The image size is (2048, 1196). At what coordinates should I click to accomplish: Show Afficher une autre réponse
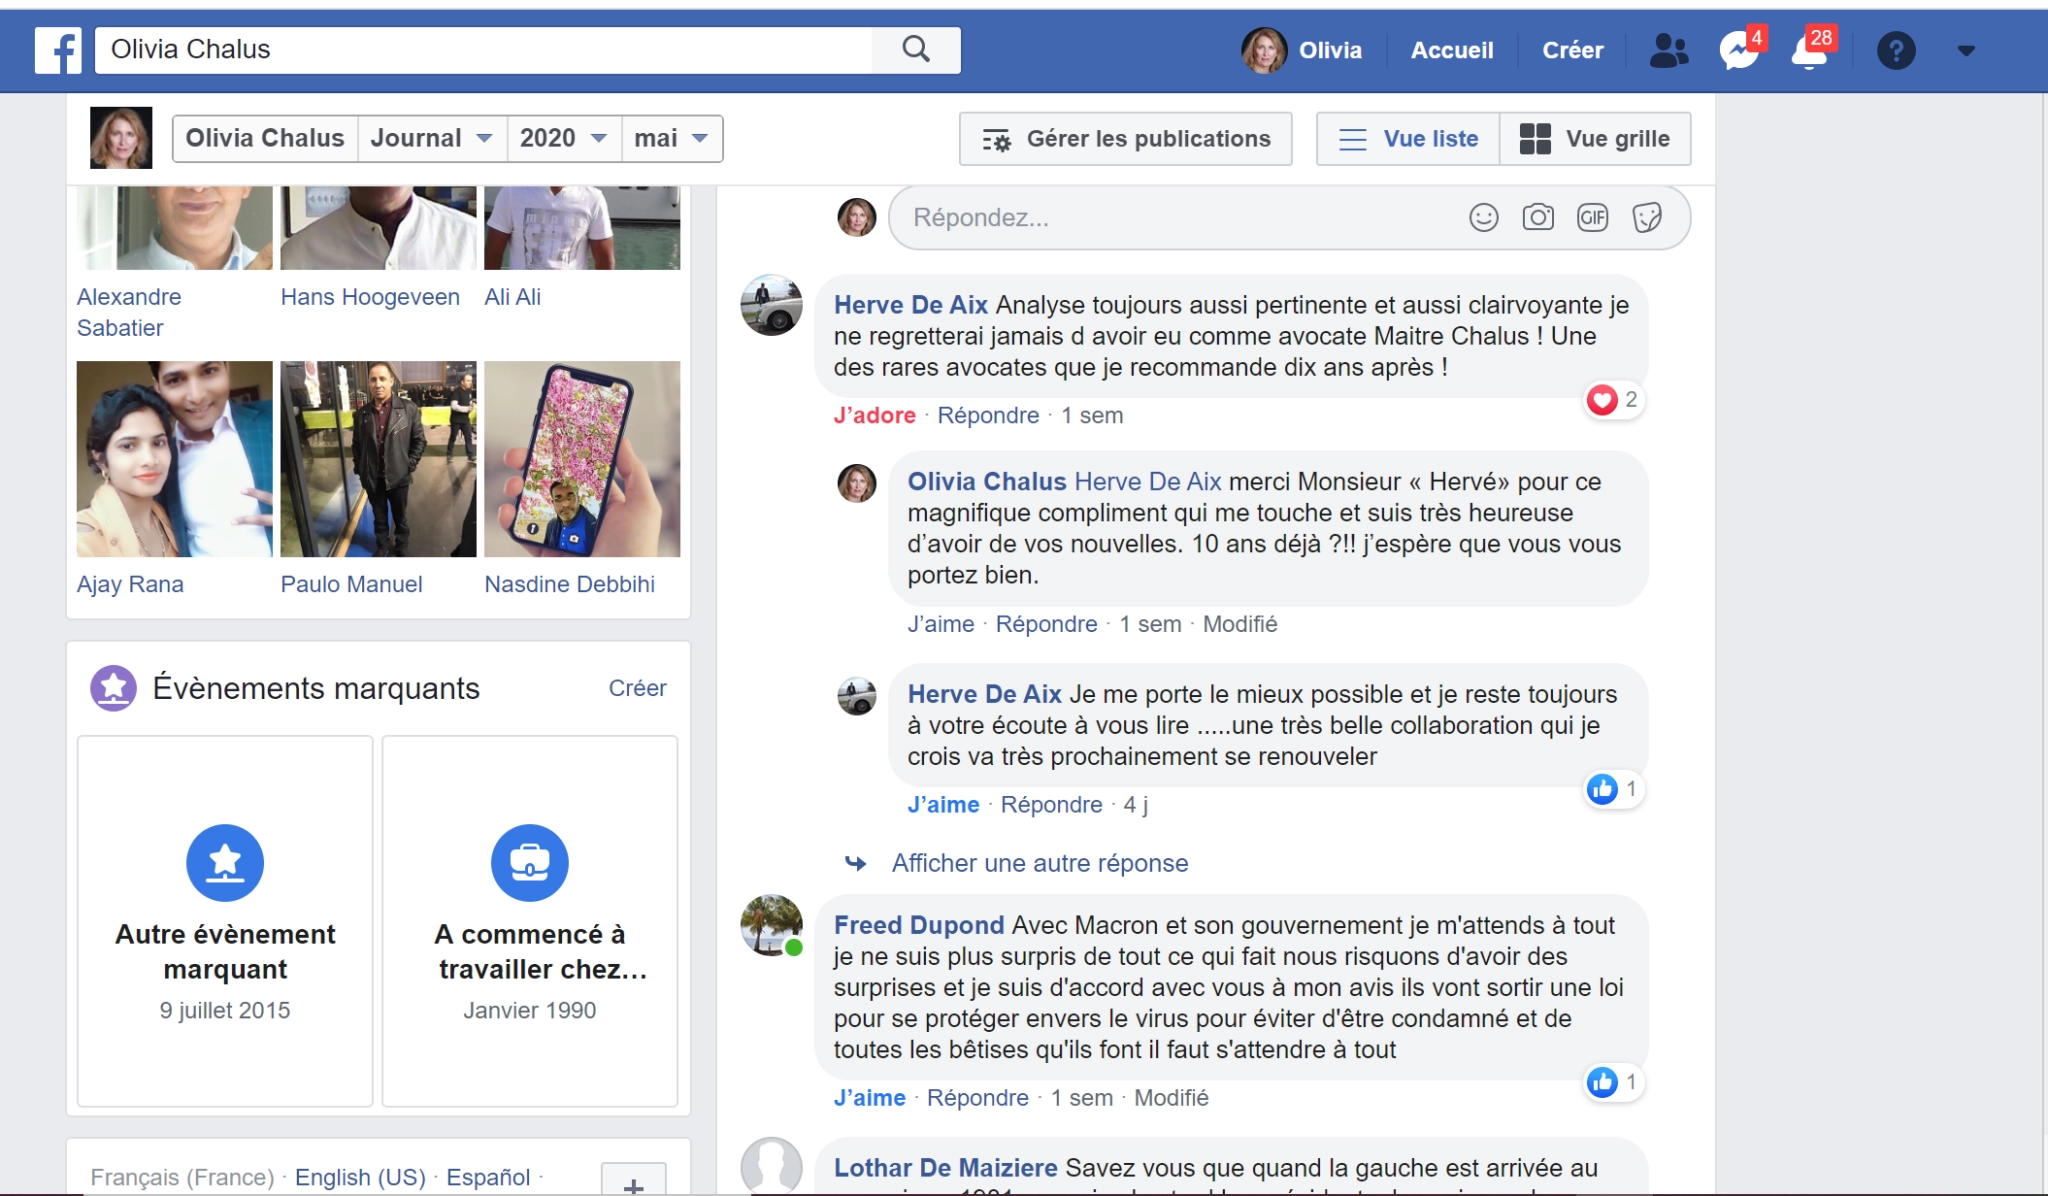tap(1039, 863)
